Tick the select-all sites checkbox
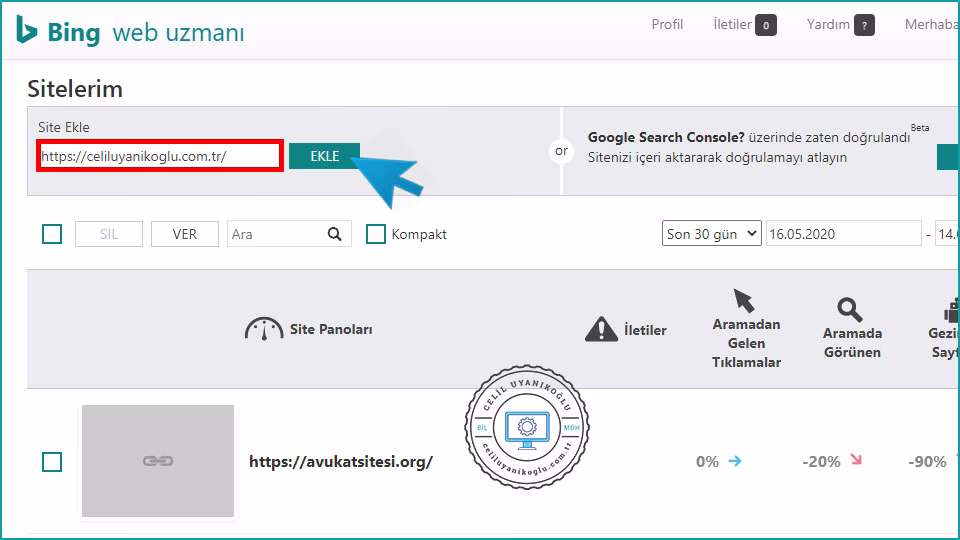The image size is (960, 540). (52, 234)
